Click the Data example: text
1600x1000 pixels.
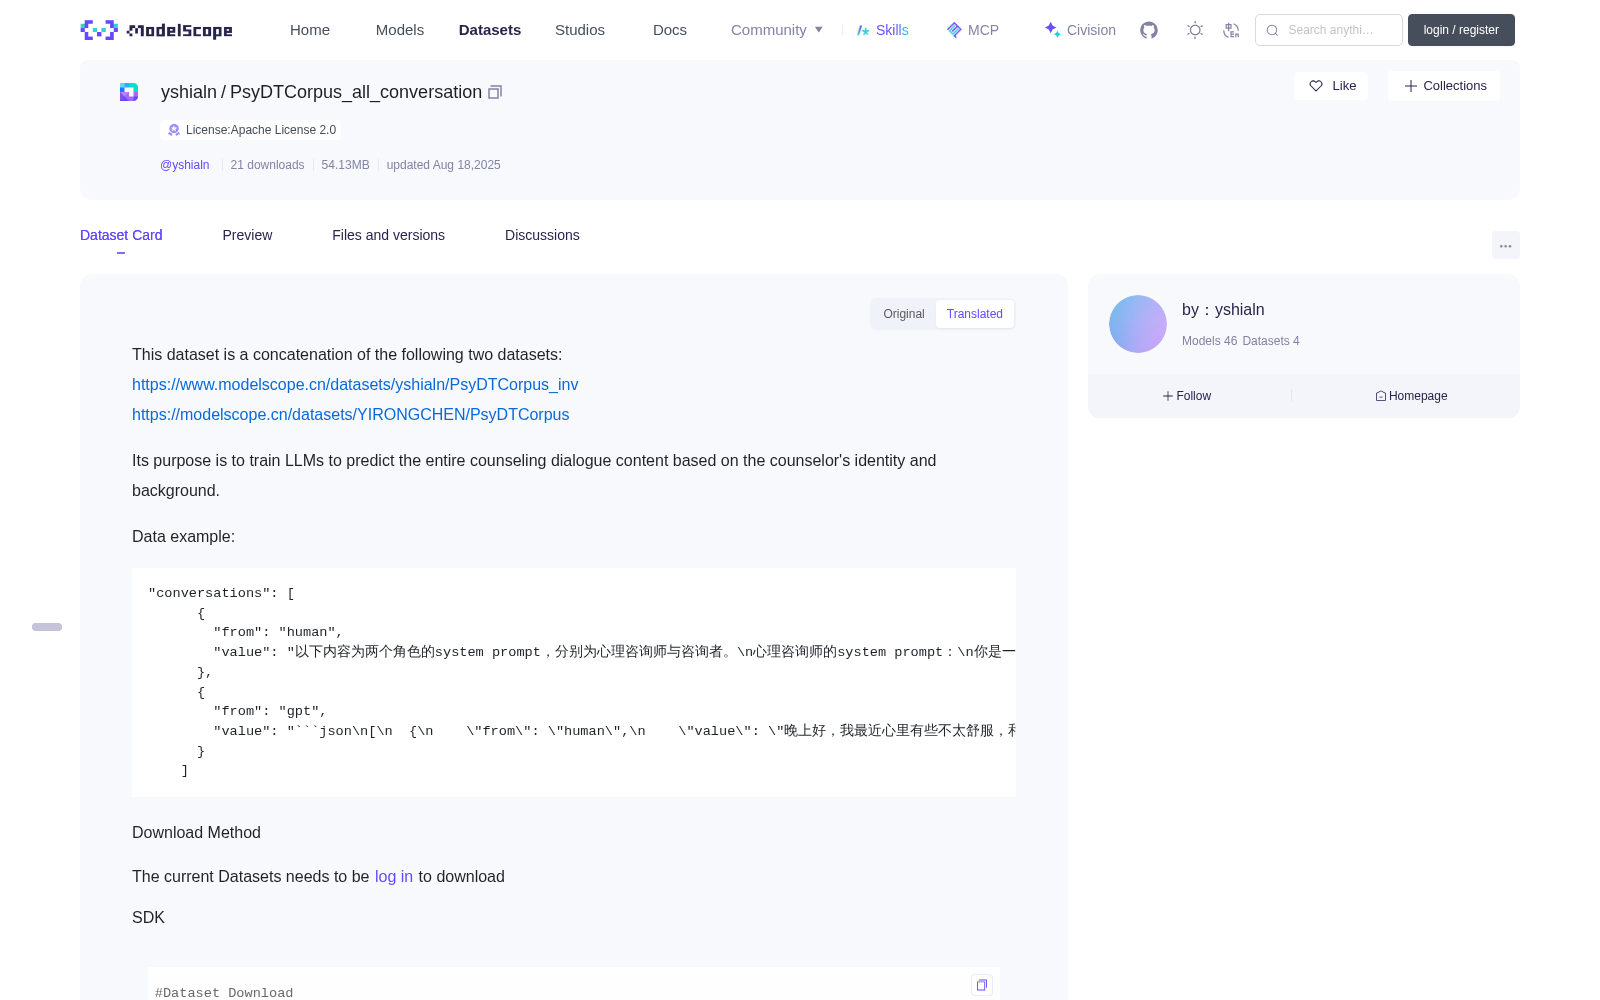tap(183, 537)
